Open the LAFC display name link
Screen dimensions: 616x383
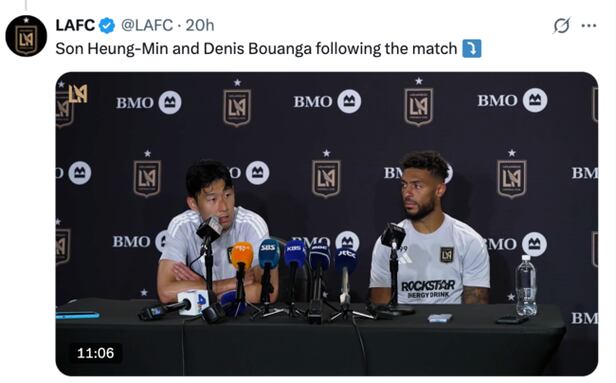pyautogui.click(x=75, y=26)
